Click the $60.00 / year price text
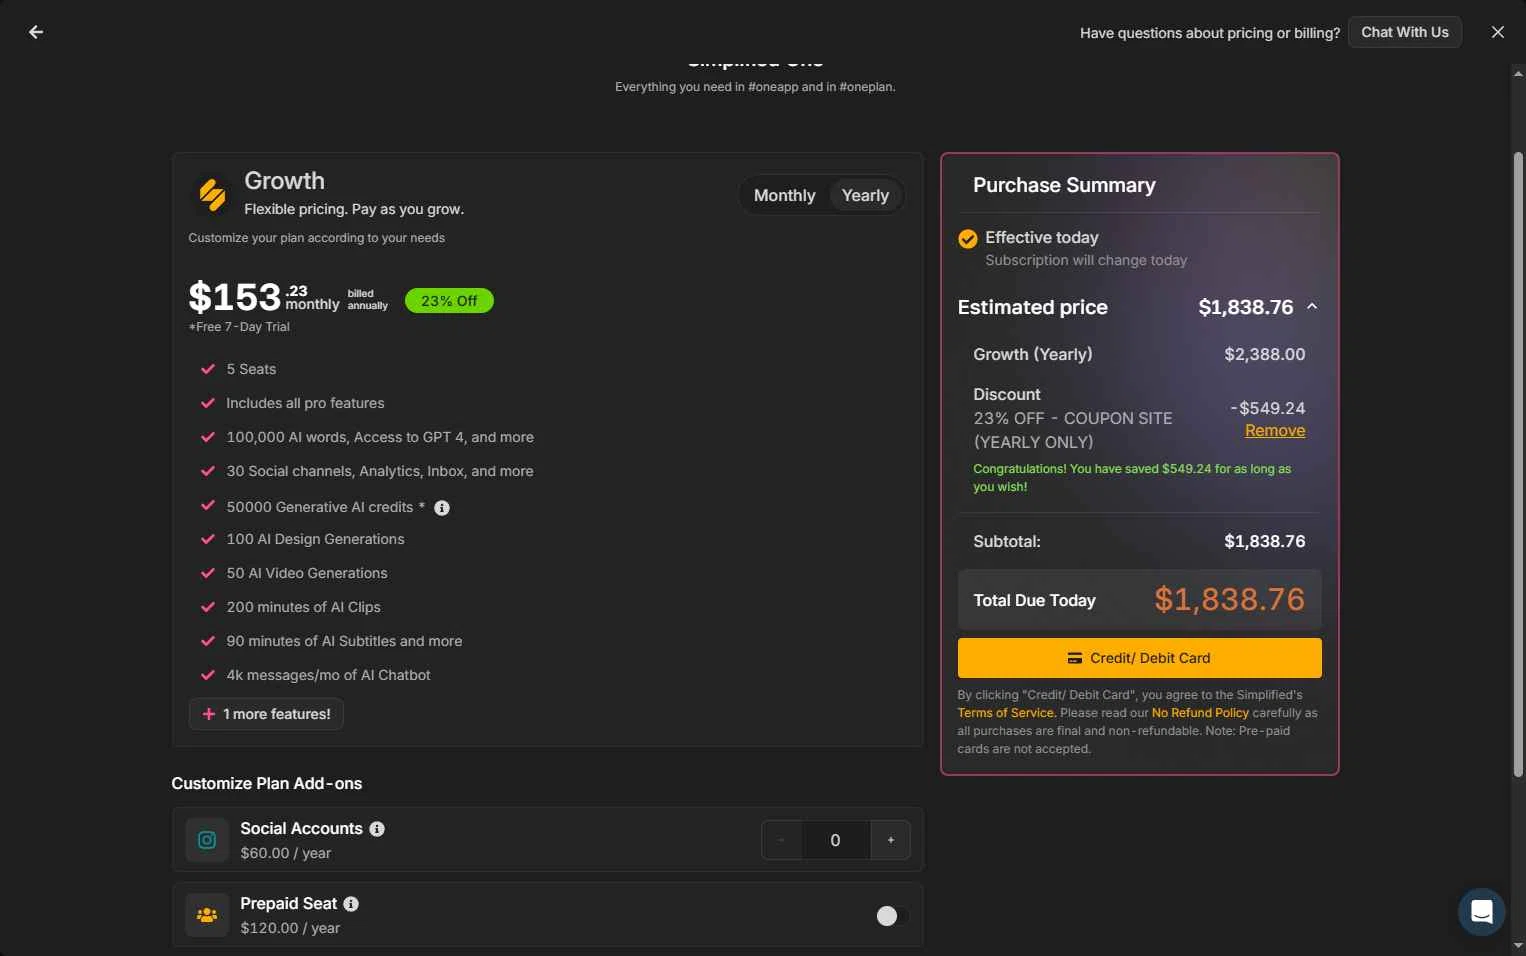Viewport: 1526px width, 956px height. pos(285,853)
